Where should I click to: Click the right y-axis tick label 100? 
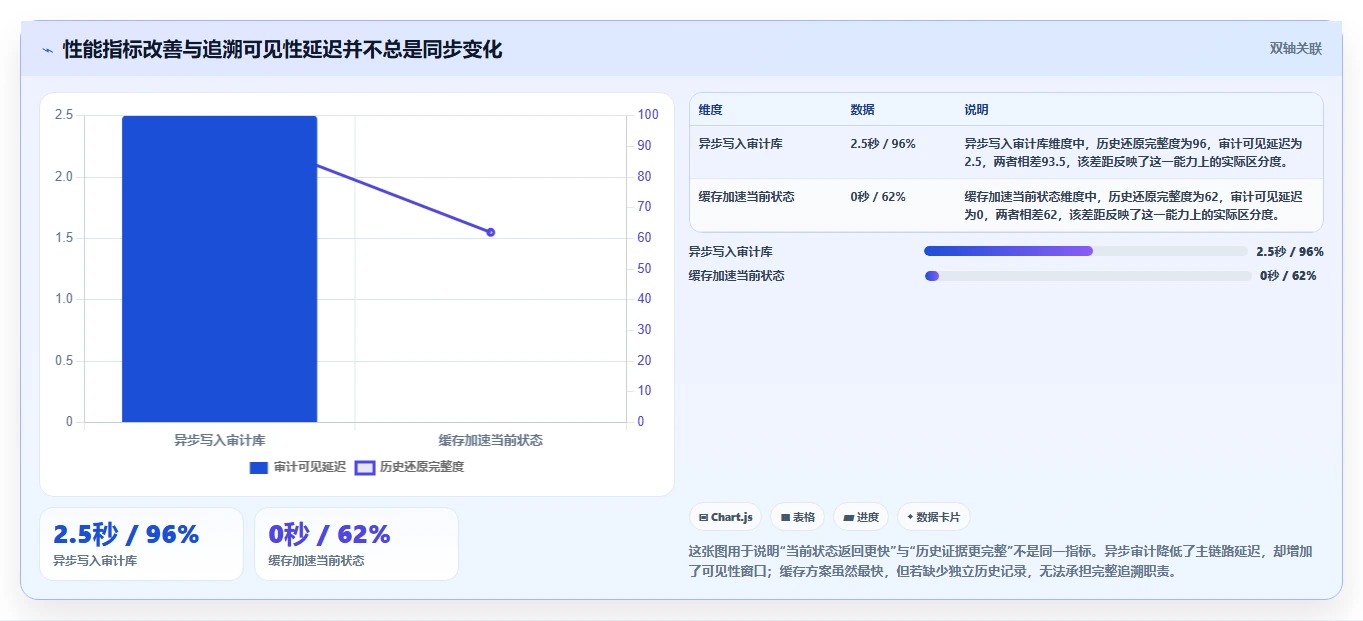(648, 115)
